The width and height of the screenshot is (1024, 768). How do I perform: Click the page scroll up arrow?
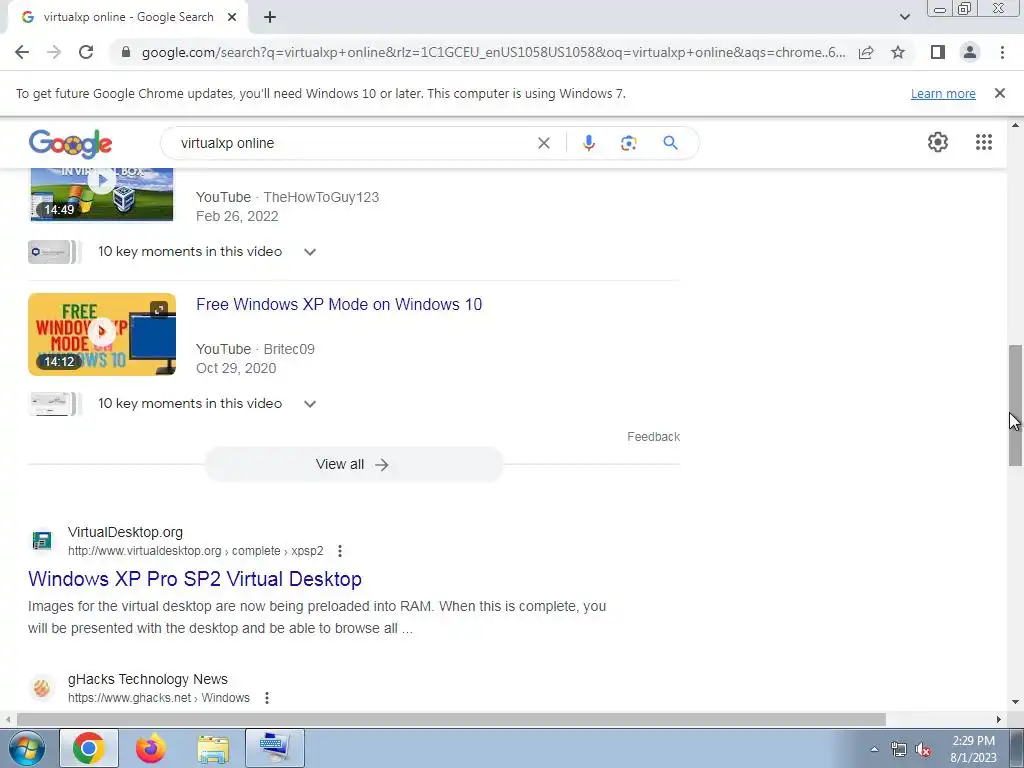coord(1015,125)
